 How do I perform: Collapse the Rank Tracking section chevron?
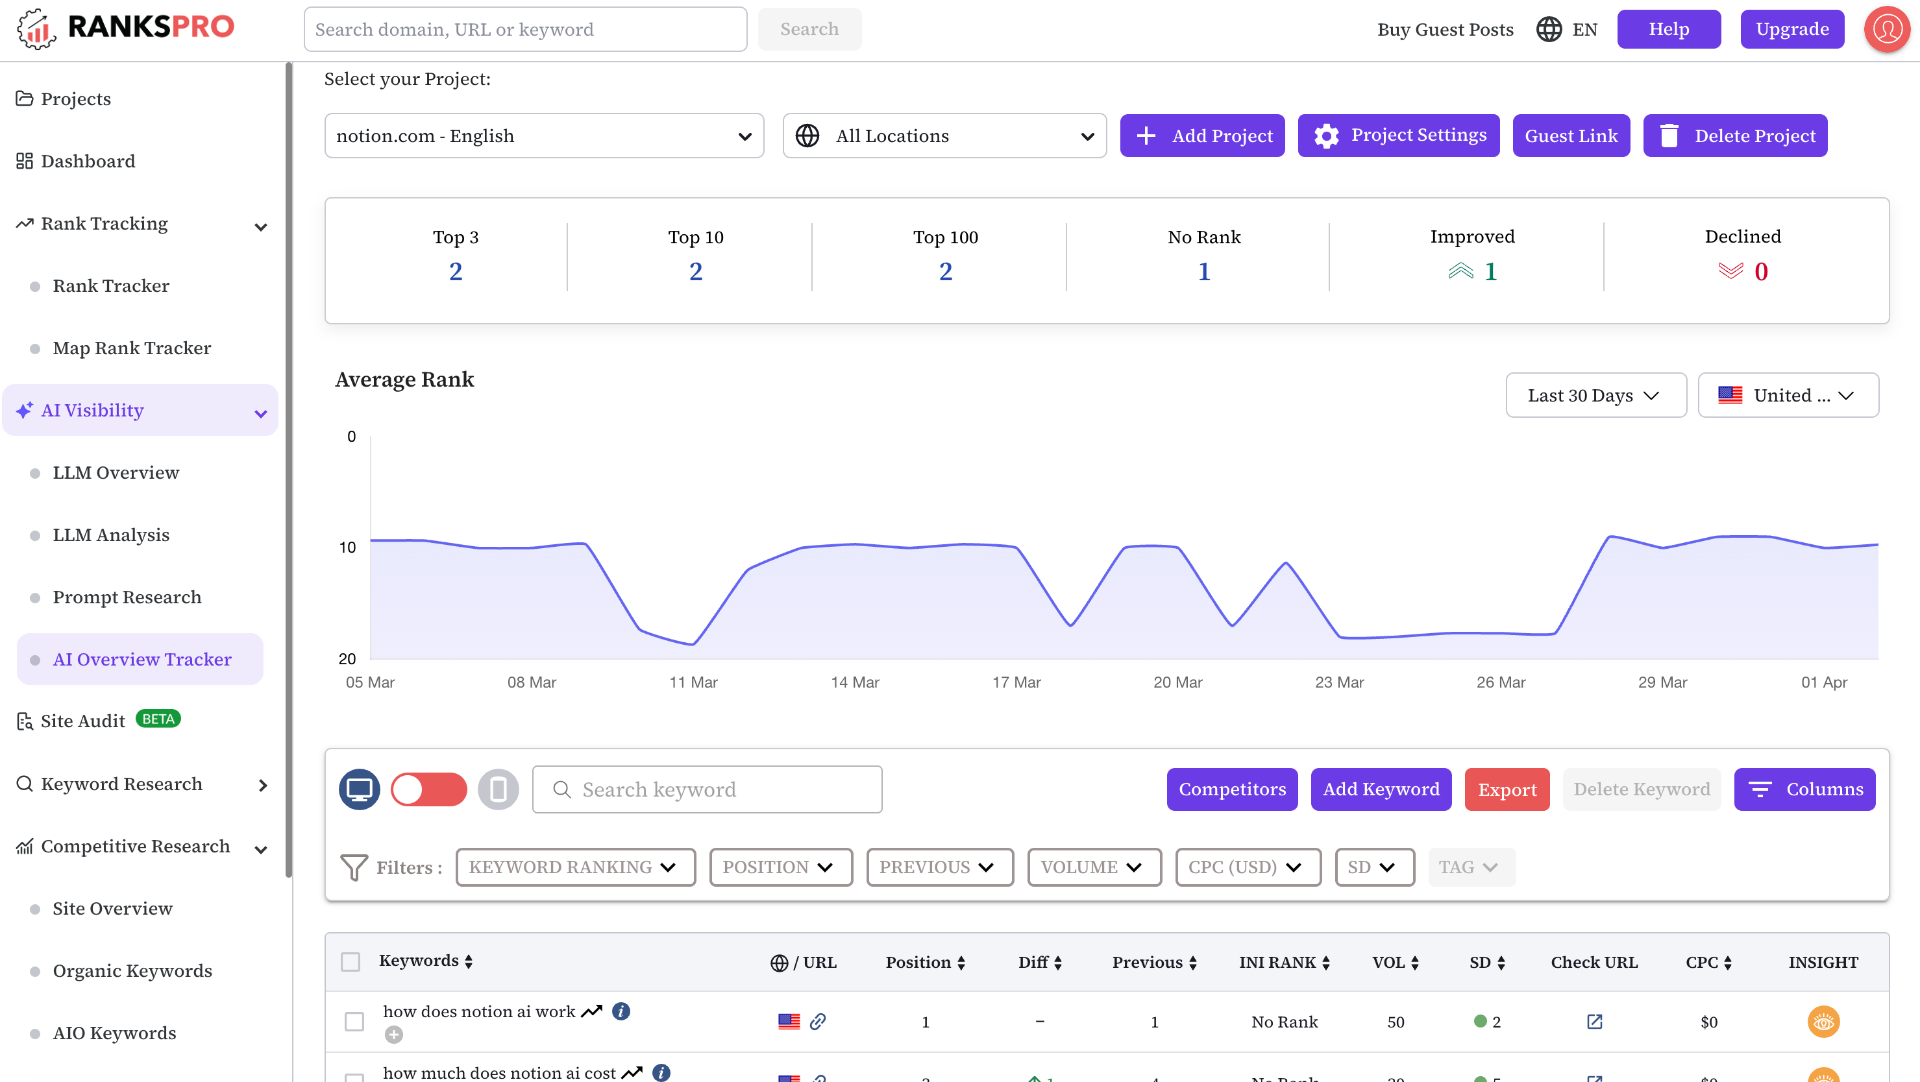tap(261, 227)
